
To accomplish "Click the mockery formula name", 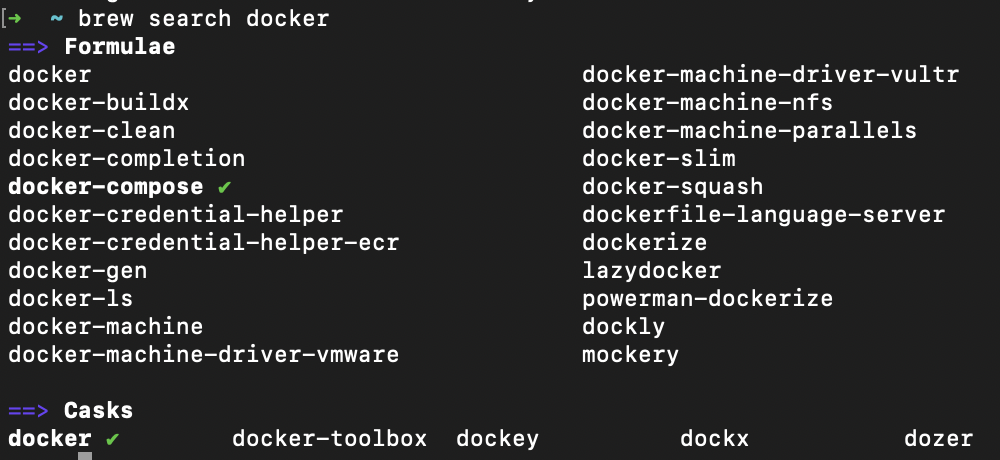I will tap(630, 355).
